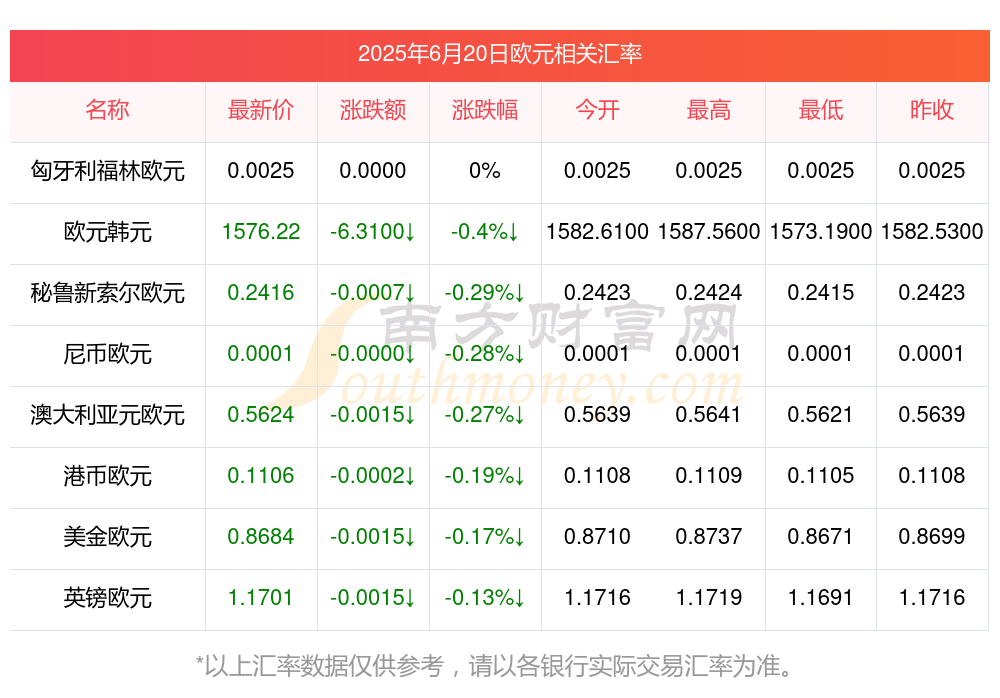Click the title 2025年6月20日欧元相关汇率

coord(499,54)
